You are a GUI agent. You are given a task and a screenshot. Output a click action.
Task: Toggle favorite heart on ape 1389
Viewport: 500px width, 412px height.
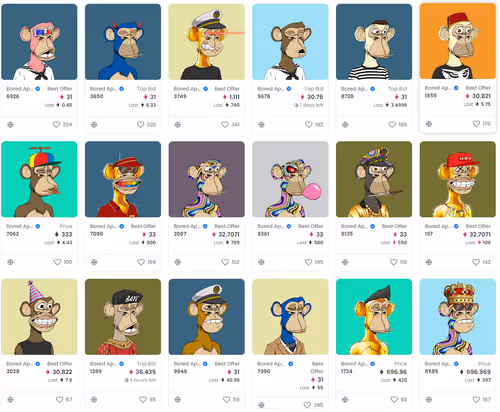click(x=143, y=399)
